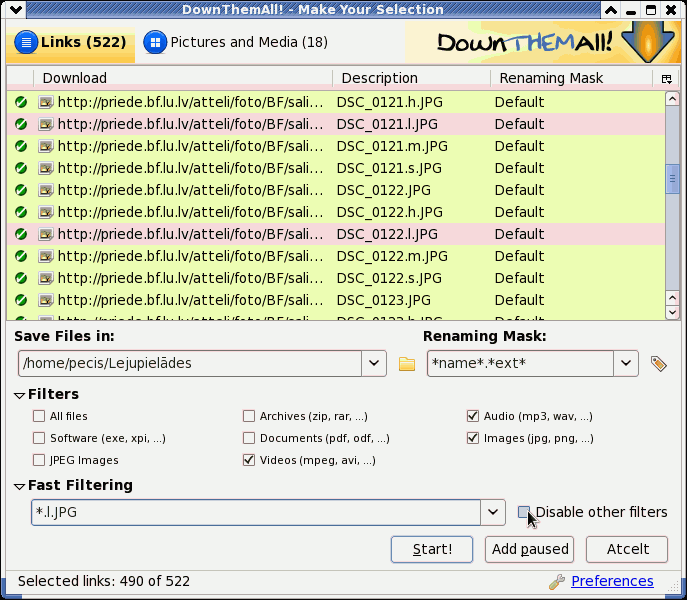The width and height of the screenshot is (687, 600).
Task: Toggle green check icon for DSC_0122.s.JPG row
Action: [21, 278]
